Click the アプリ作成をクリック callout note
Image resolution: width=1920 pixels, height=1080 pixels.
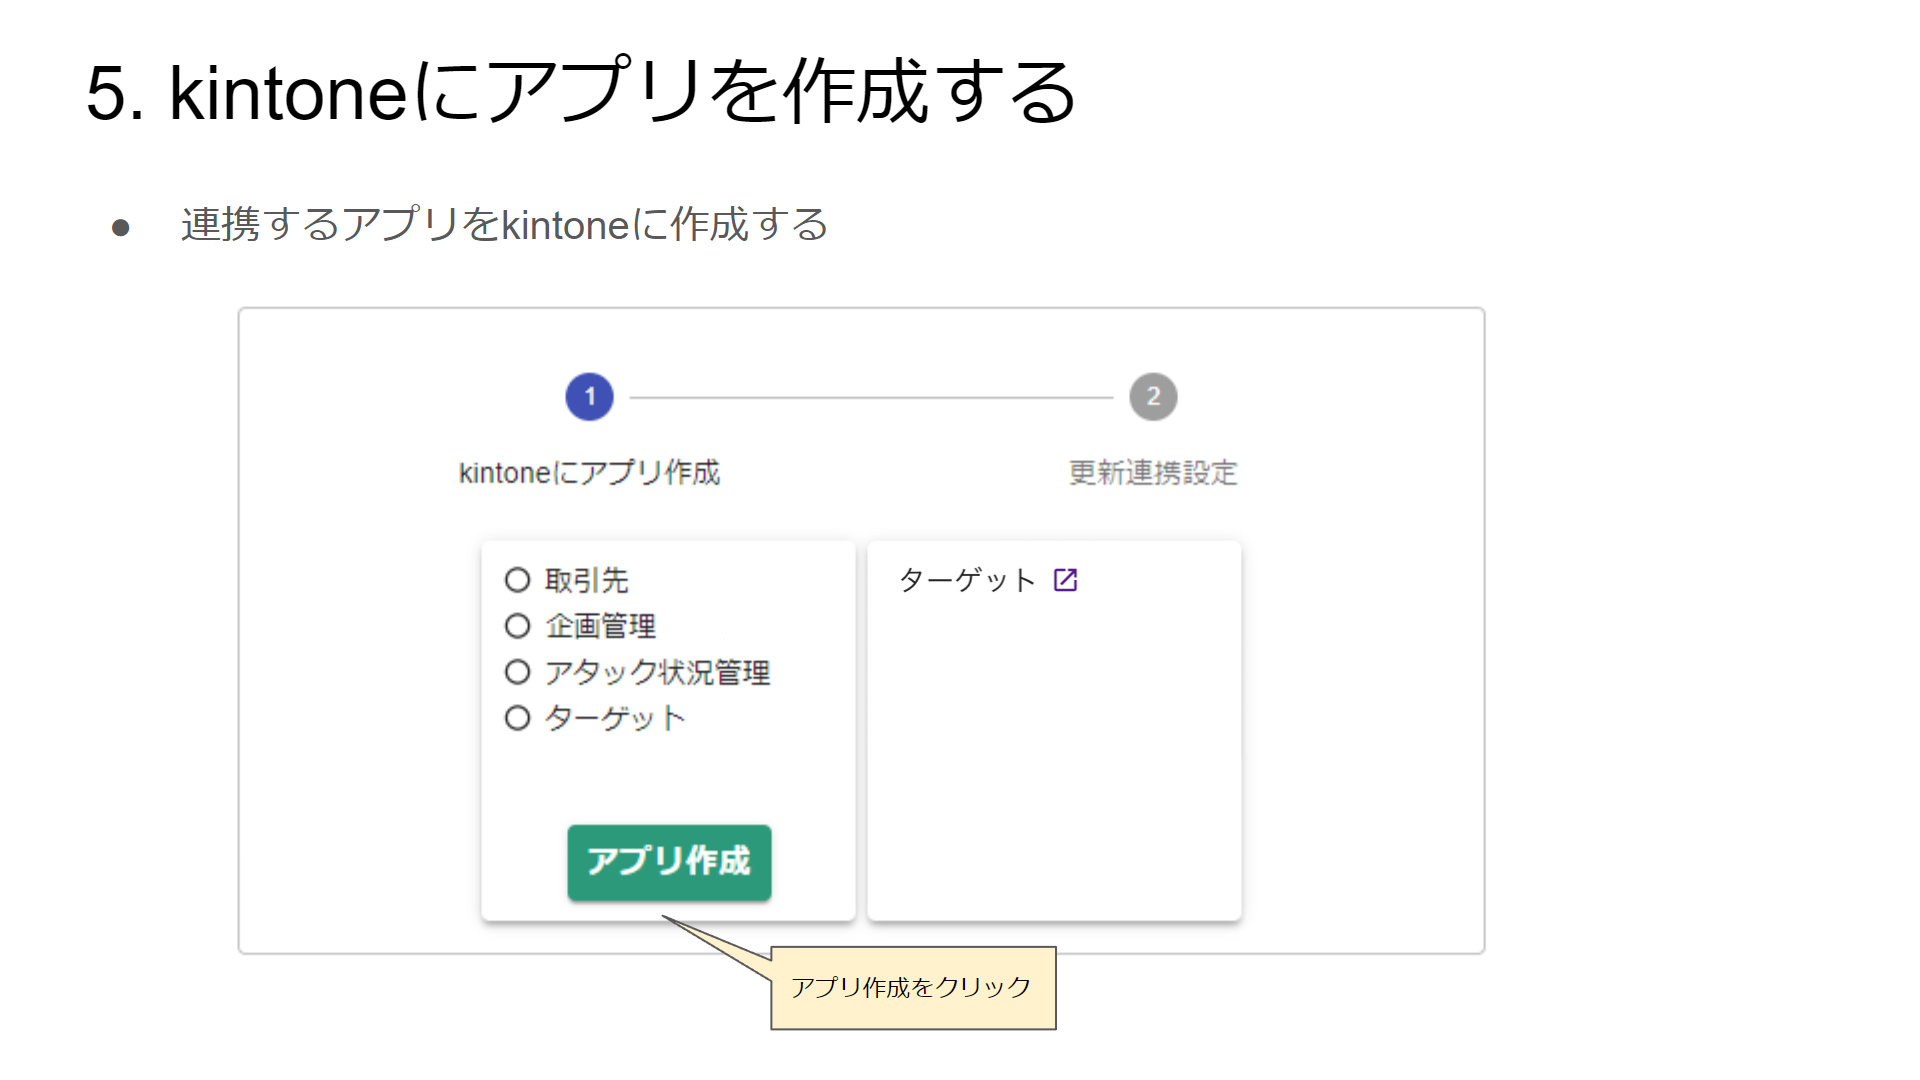tap(913, 988)
